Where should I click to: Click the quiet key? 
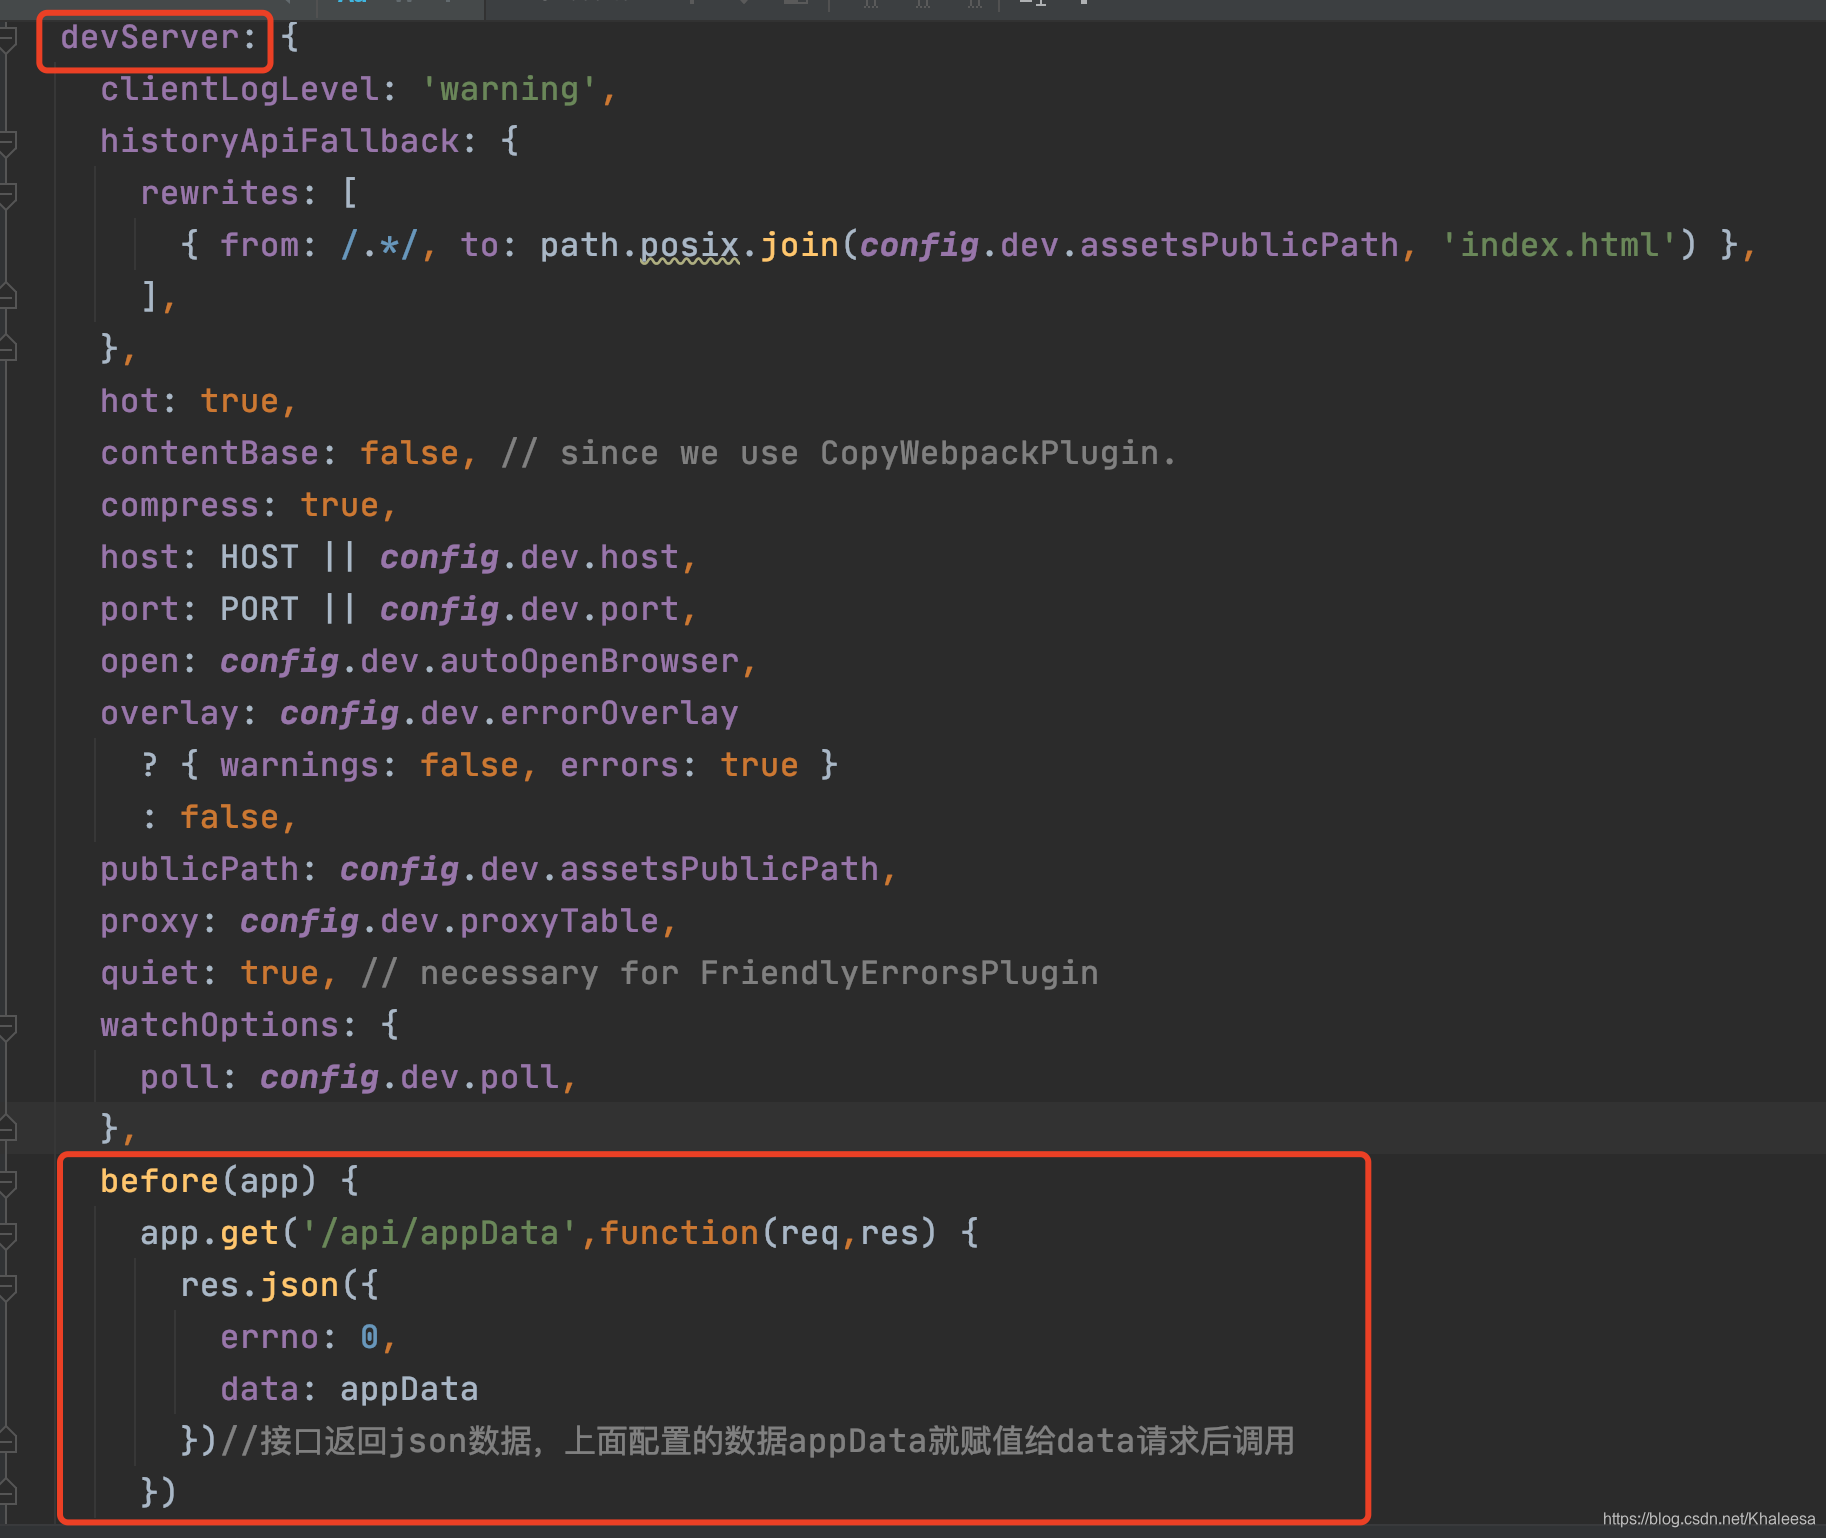click(149, 974)
